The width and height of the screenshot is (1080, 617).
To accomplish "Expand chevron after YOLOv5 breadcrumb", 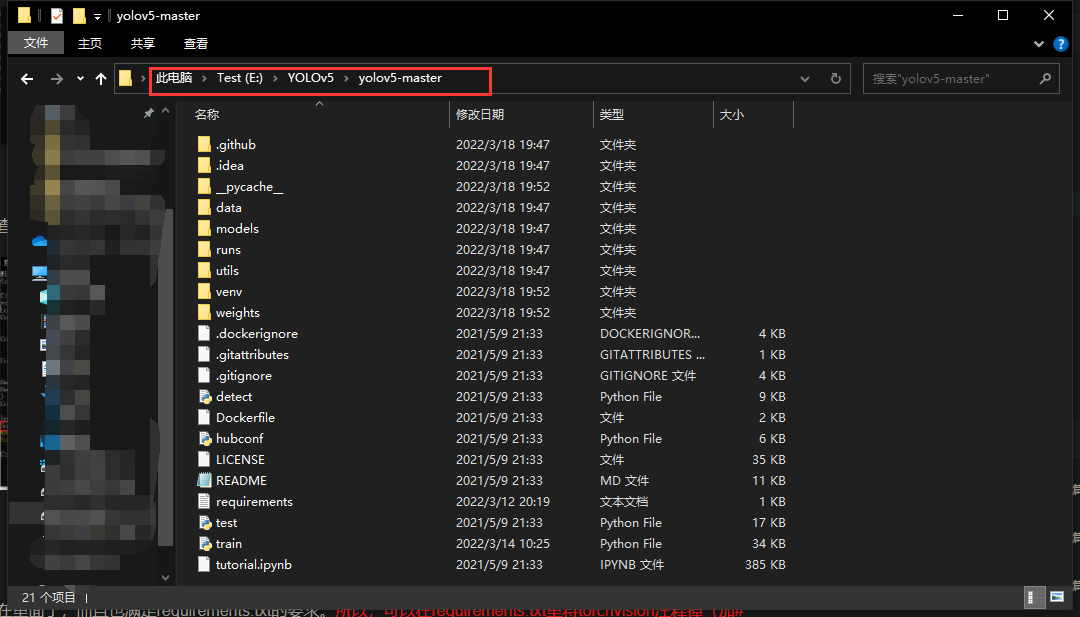I will [x=346, y=79].
